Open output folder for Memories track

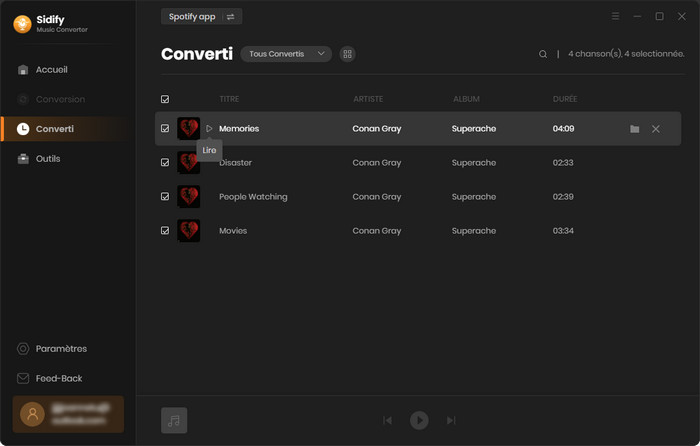pyautogui.click(x=634, y=129)
